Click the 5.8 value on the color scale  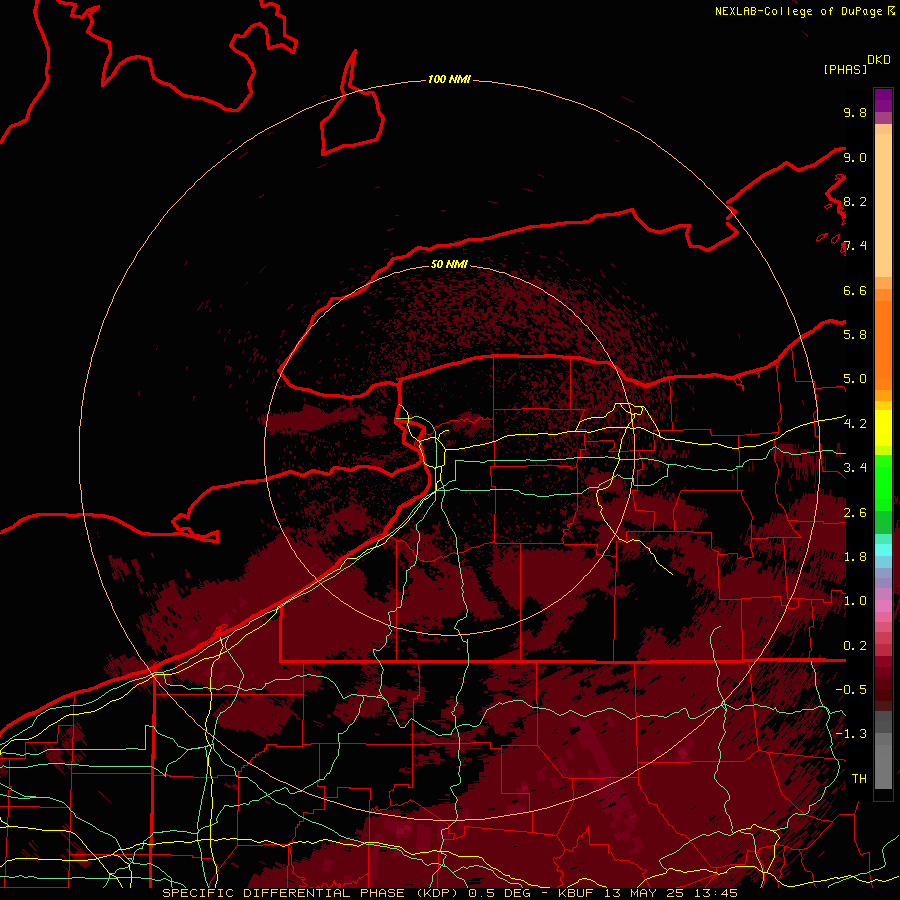point(855,334)
